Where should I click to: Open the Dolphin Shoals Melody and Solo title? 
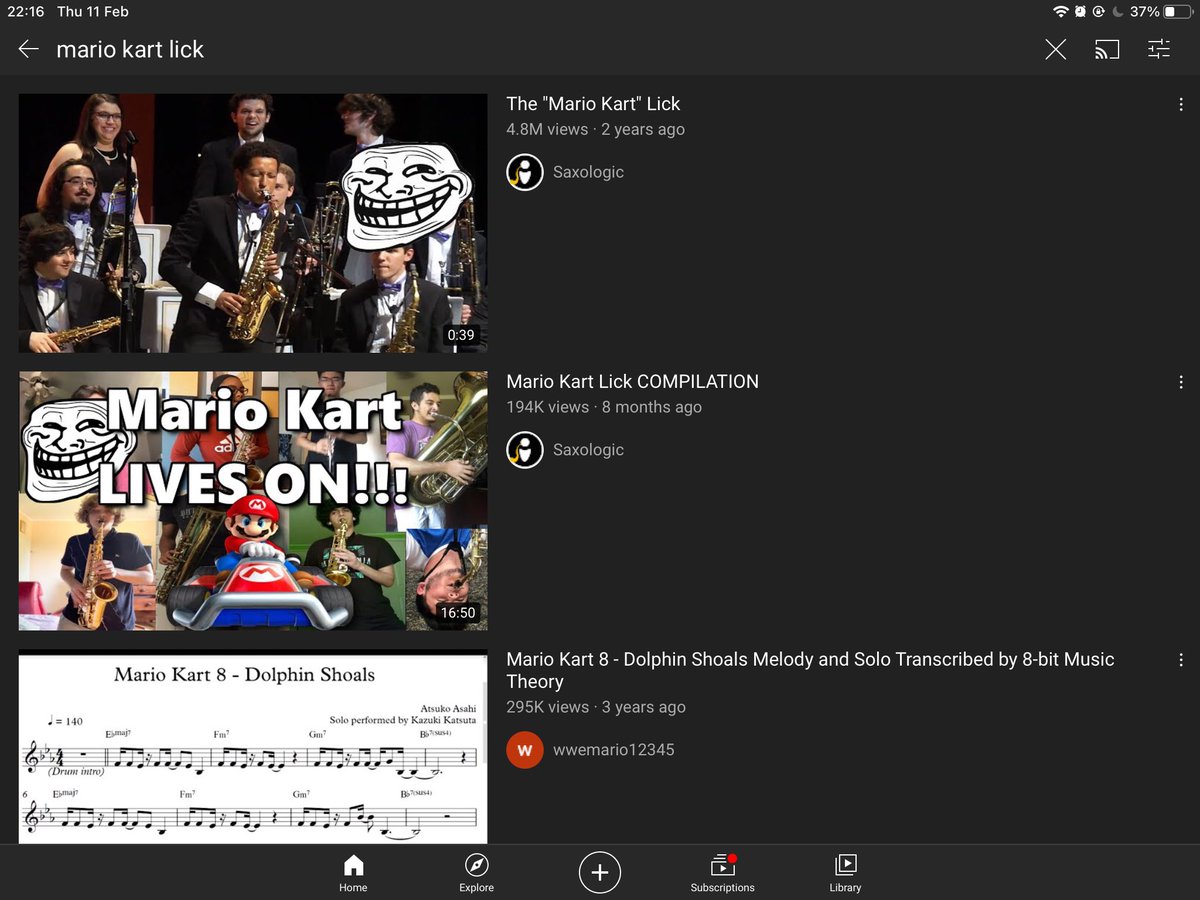(x=810, y=671)
